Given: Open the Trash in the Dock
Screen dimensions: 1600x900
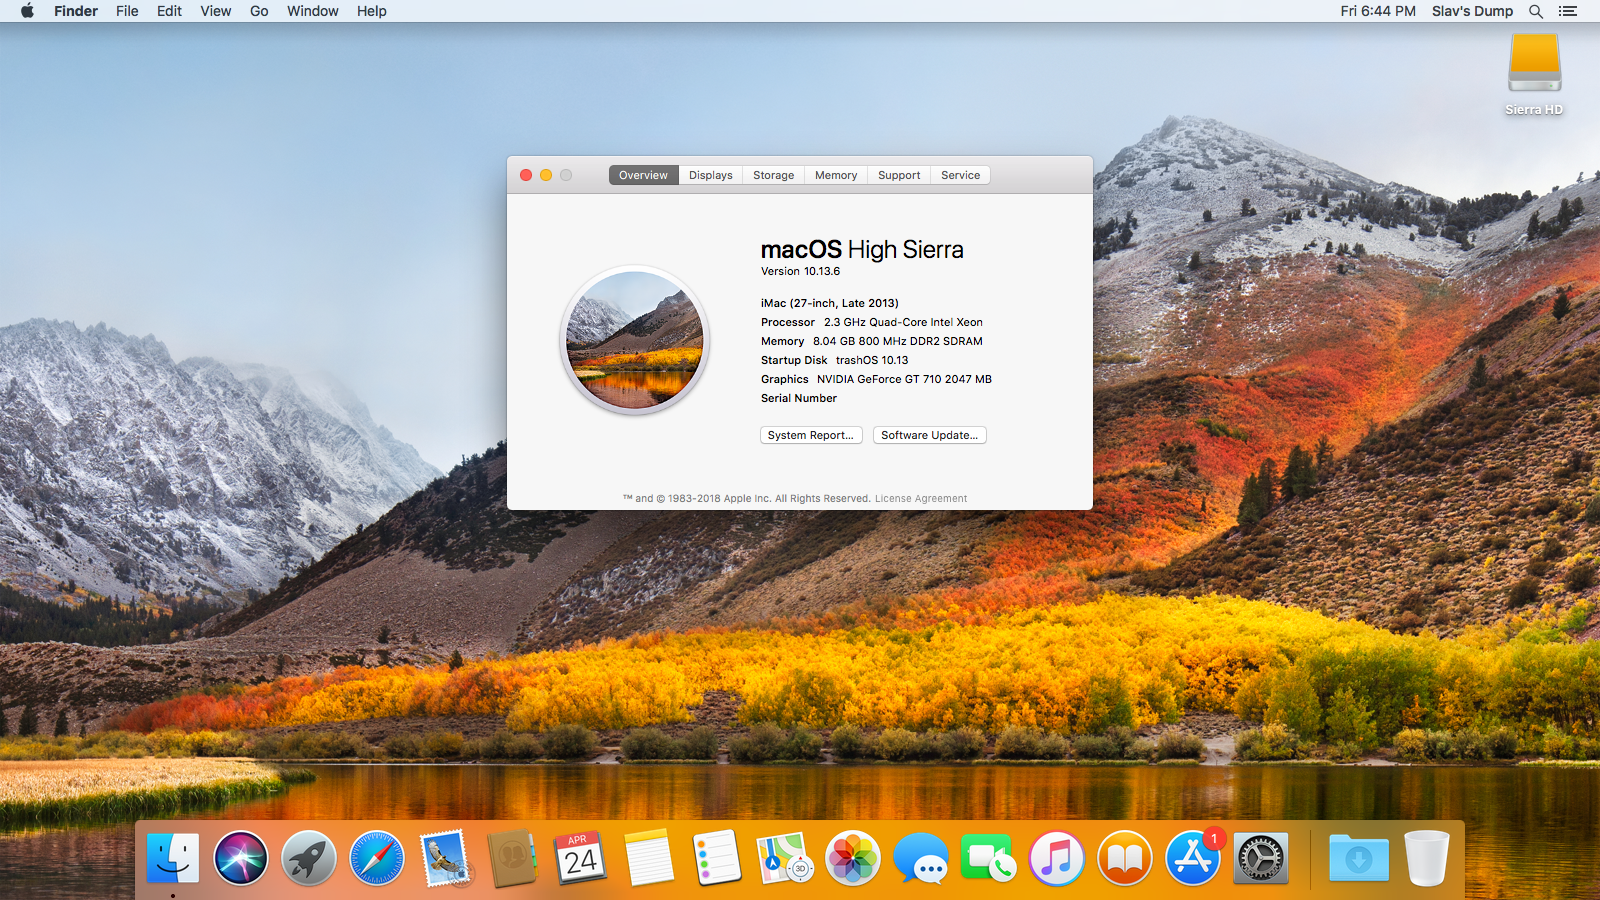Looking at the screenshot, I should pyautogui.click(x=1426, y=859).
